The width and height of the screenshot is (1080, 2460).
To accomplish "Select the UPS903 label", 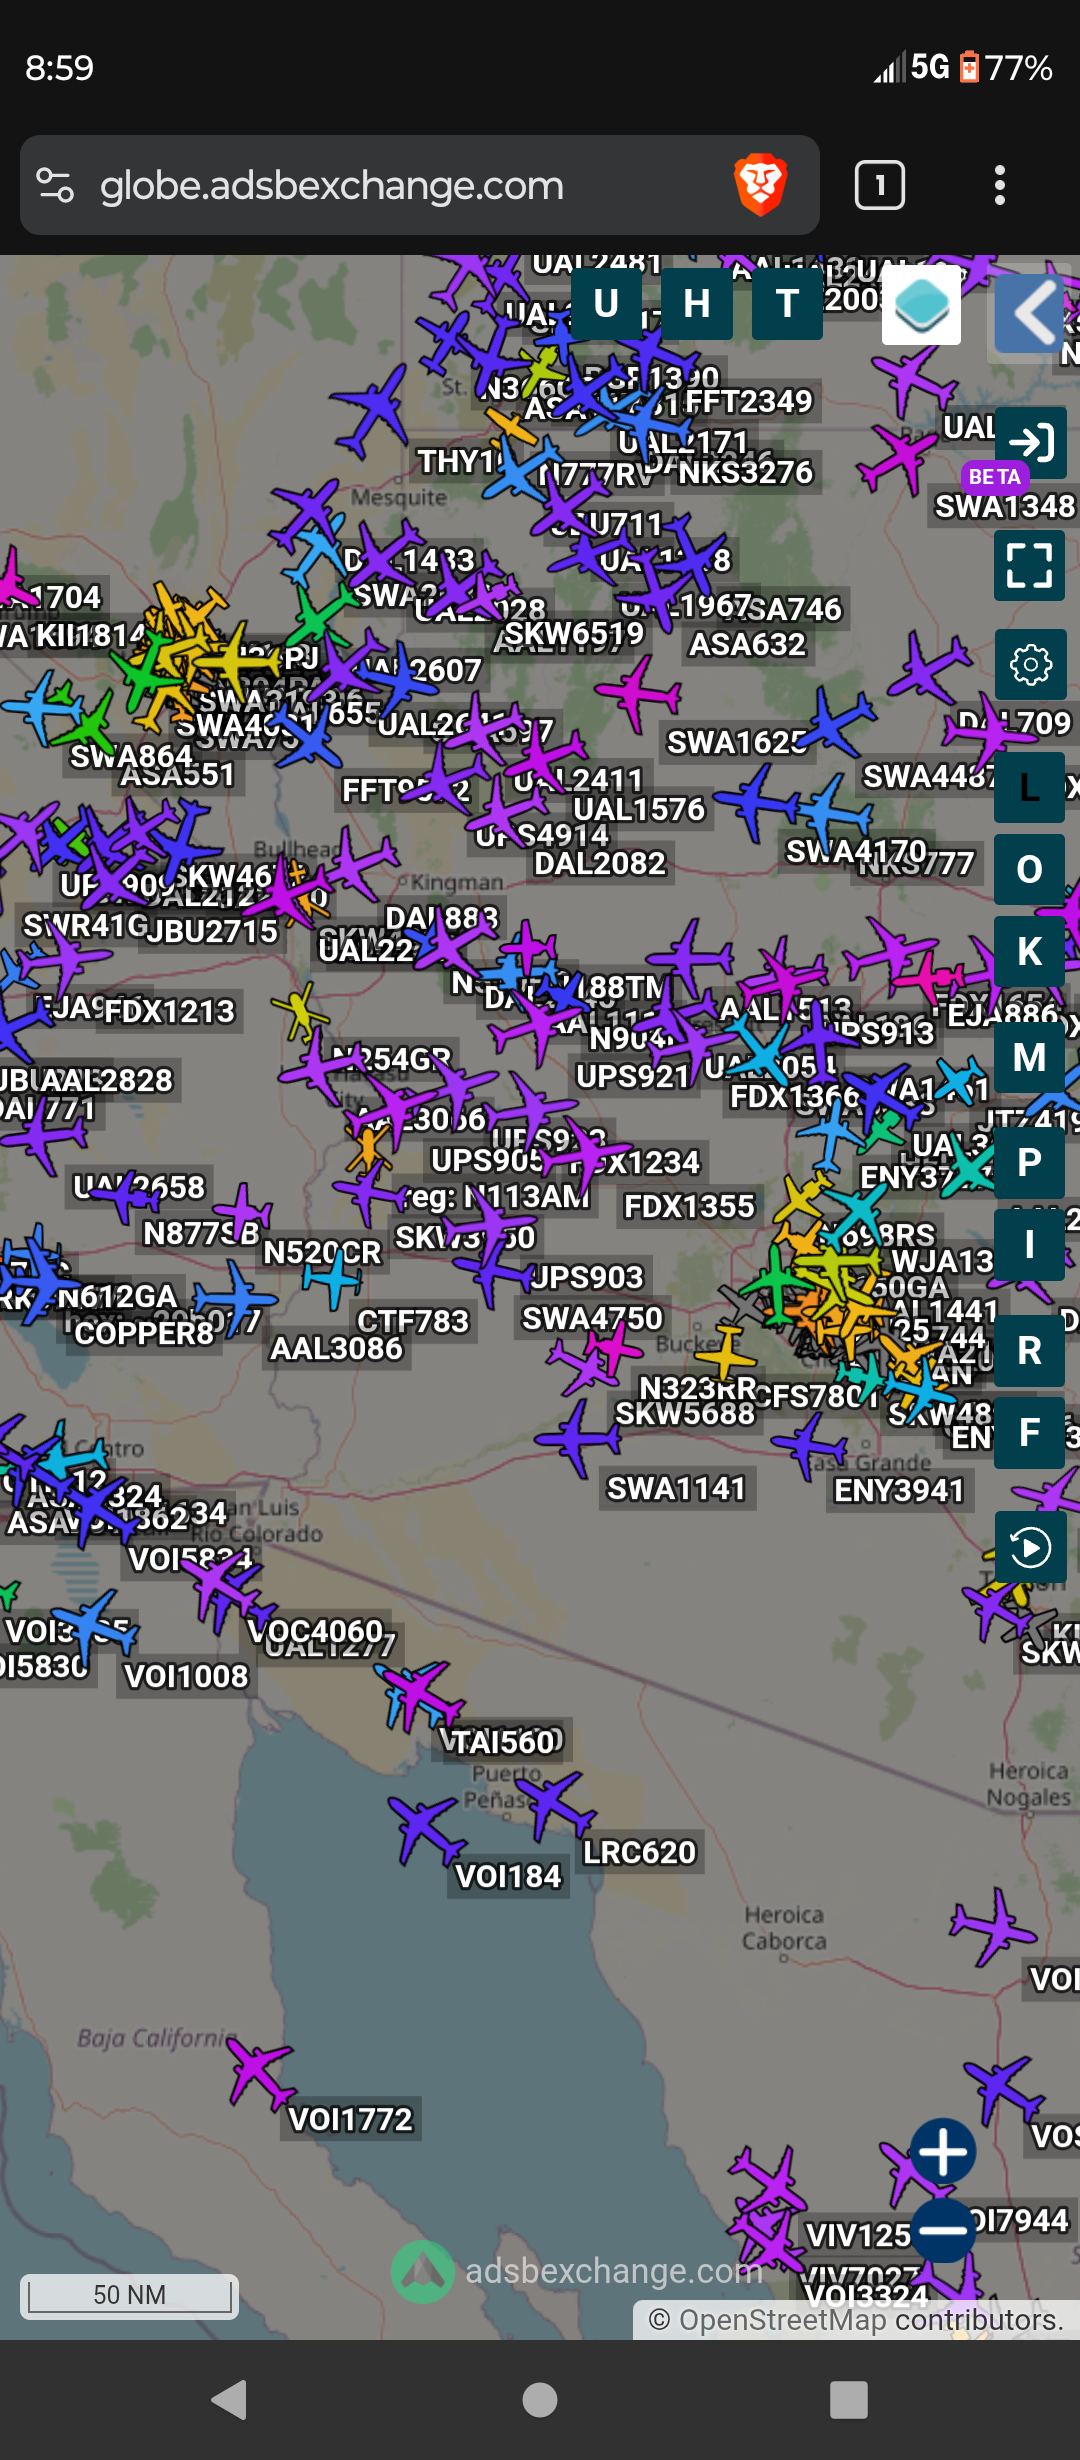I will click(587, 1277).
